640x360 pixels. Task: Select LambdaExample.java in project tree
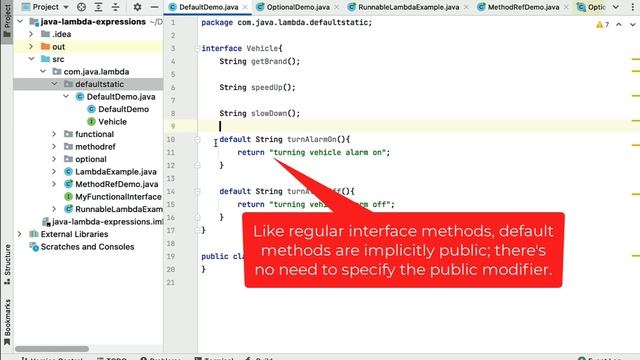click(111, 171)
